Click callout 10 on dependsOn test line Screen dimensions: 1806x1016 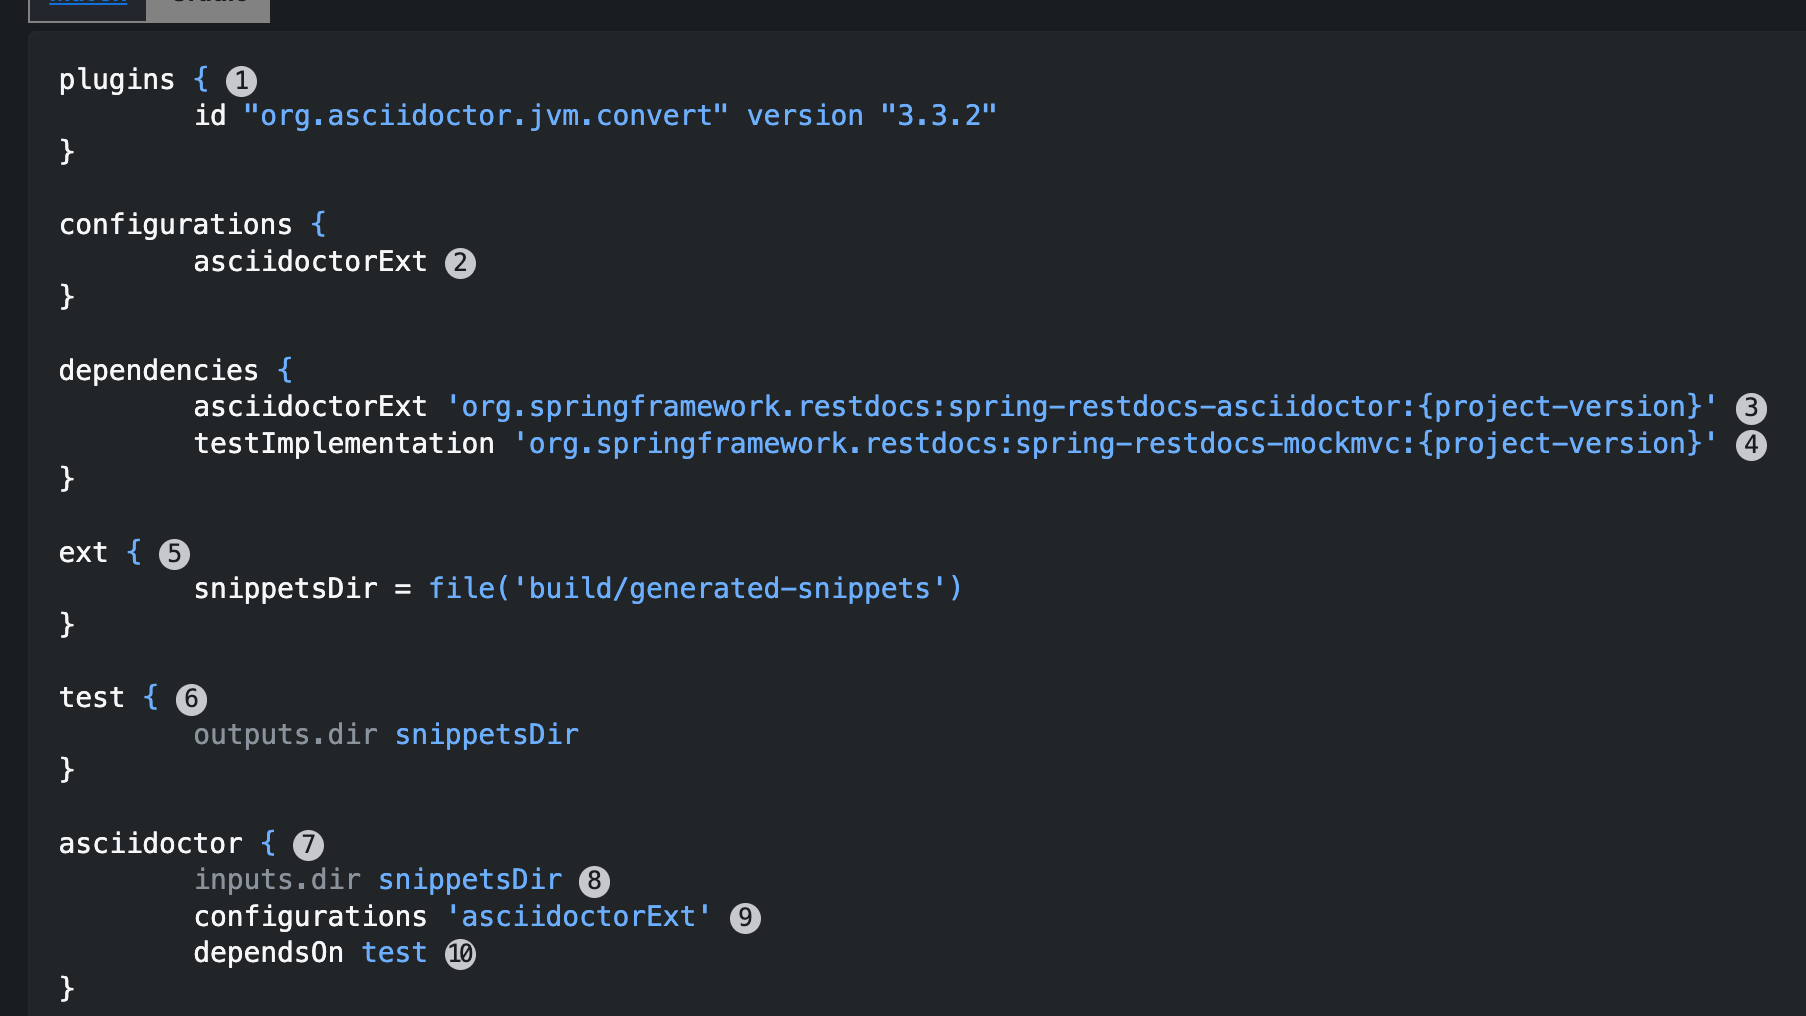click(460, 954)
